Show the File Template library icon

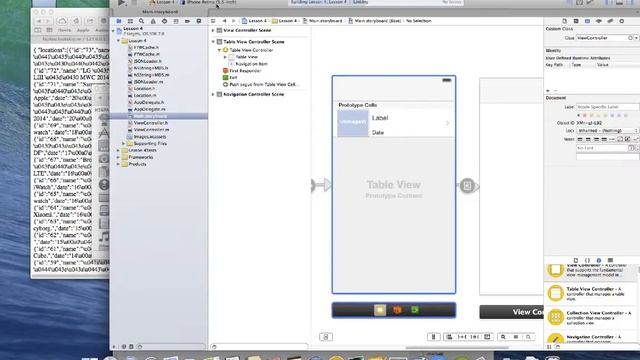(576, 260)
